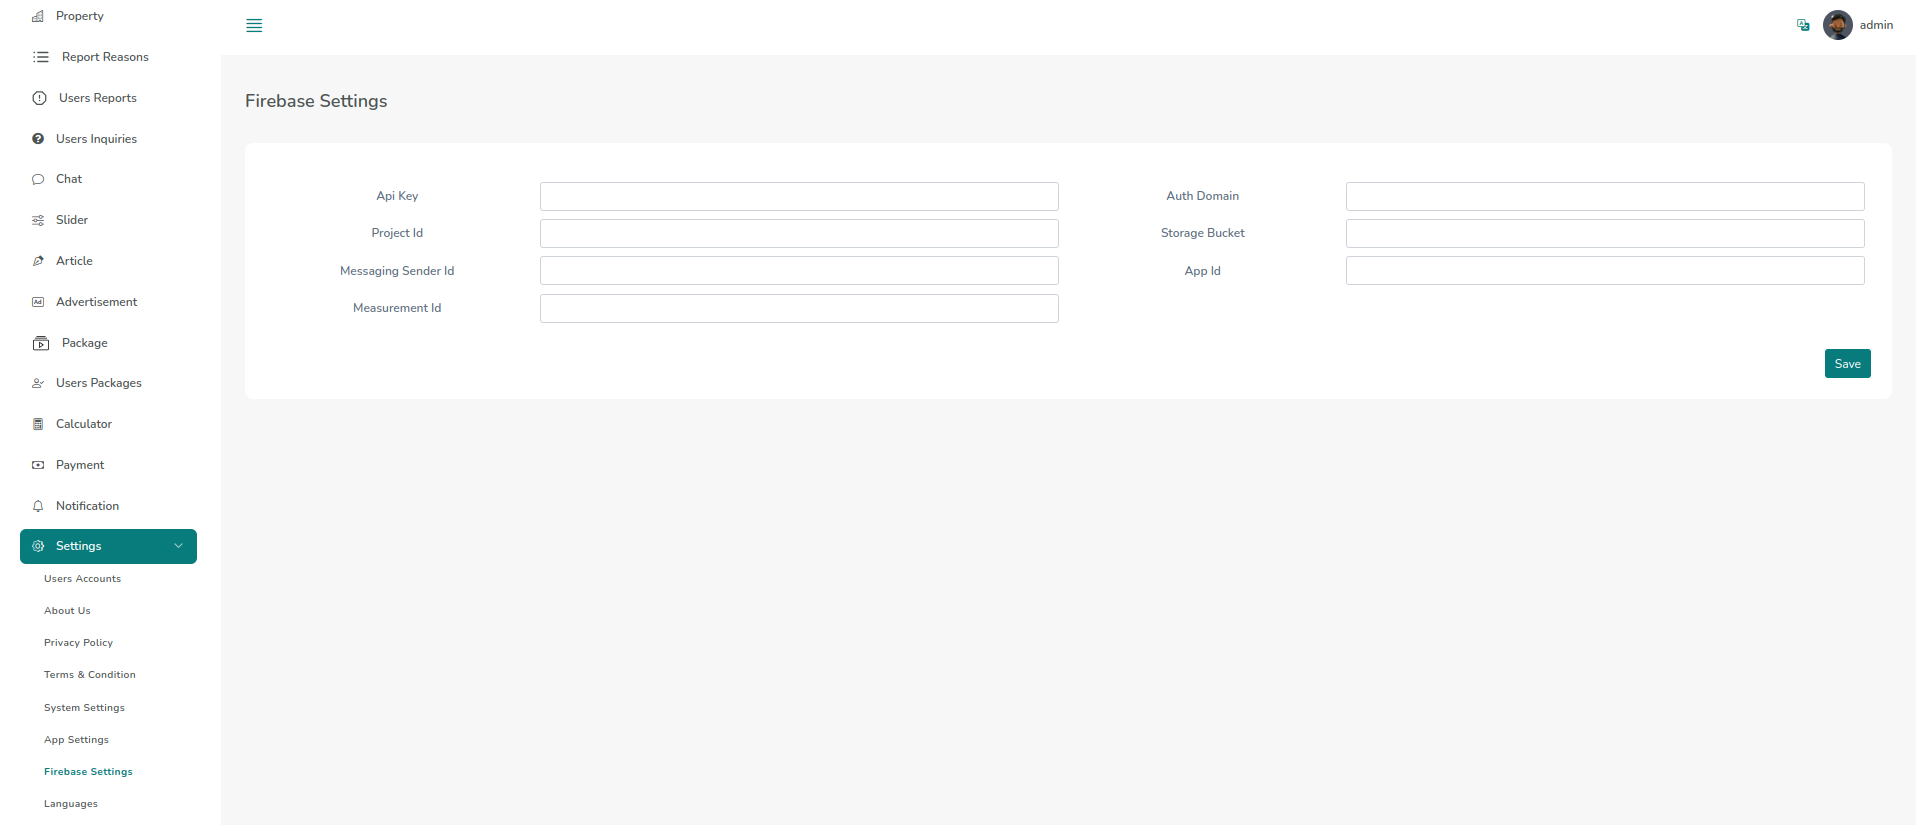Click the Chat bubble icon

[x=38, y=180]
